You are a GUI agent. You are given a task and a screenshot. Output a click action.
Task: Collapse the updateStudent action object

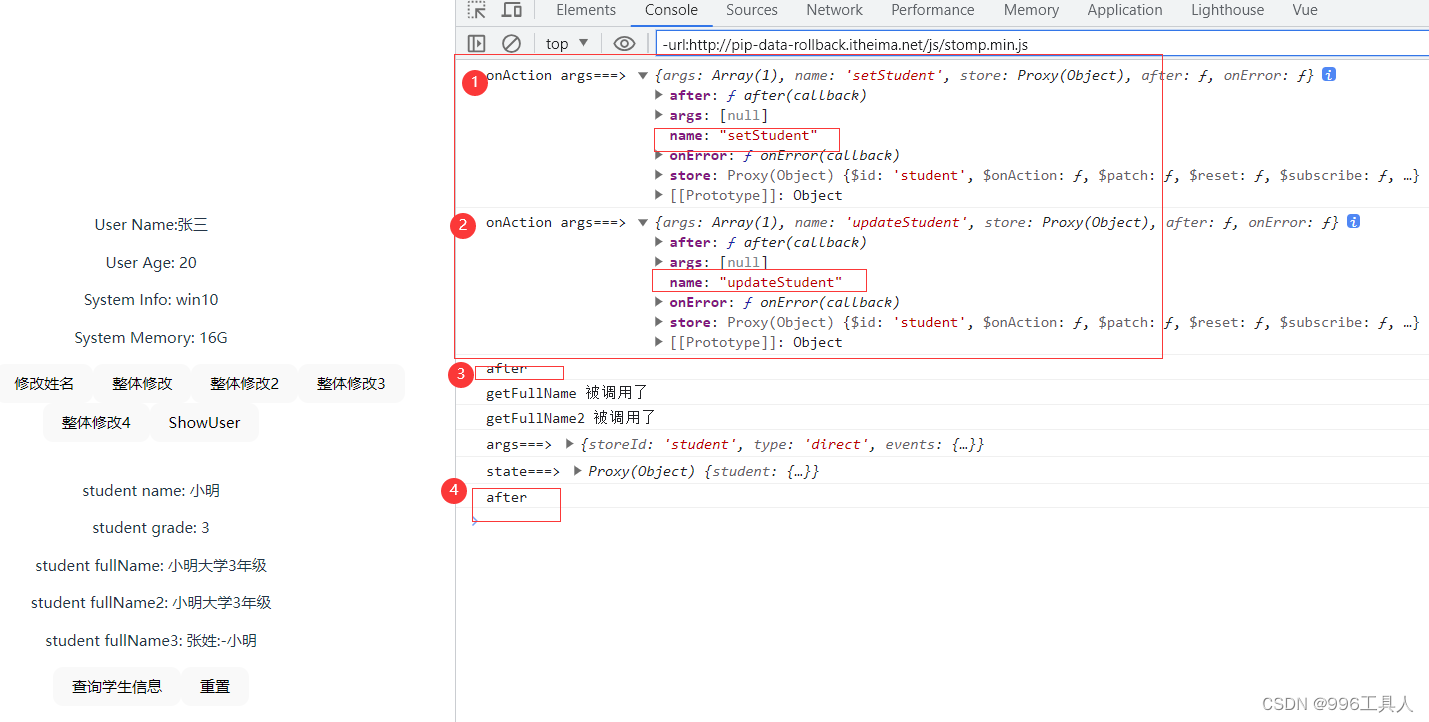(x=643, y=222)
